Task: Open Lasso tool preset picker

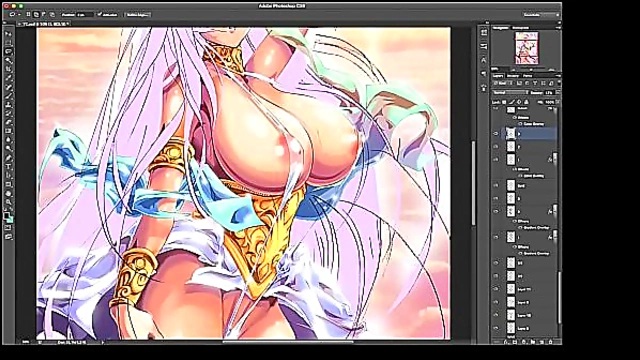Action: click(15, 14)
